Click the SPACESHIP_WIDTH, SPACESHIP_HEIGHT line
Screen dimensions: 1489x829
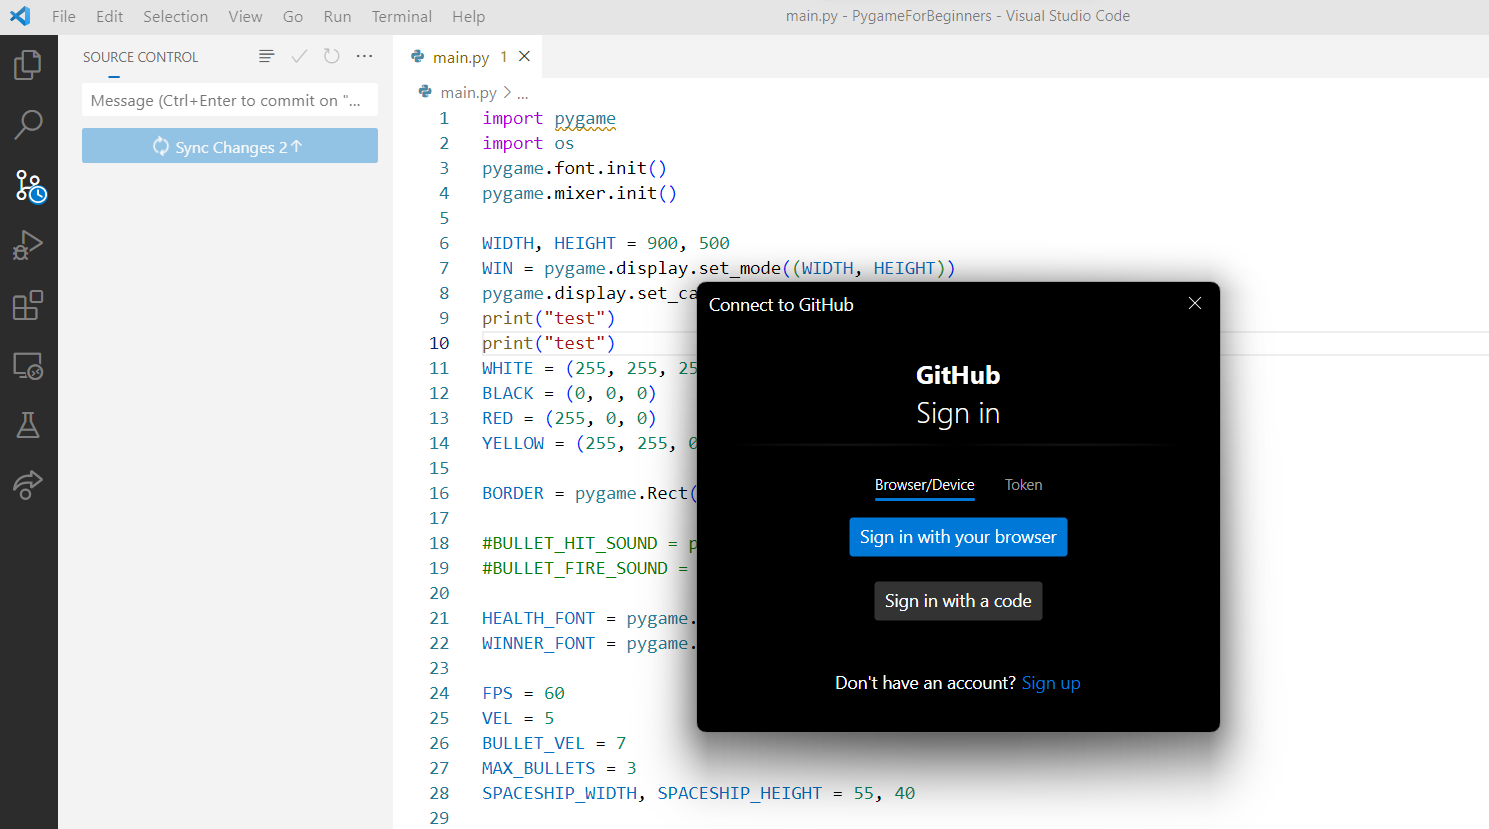pyautogui.click(x=698, y=793)
